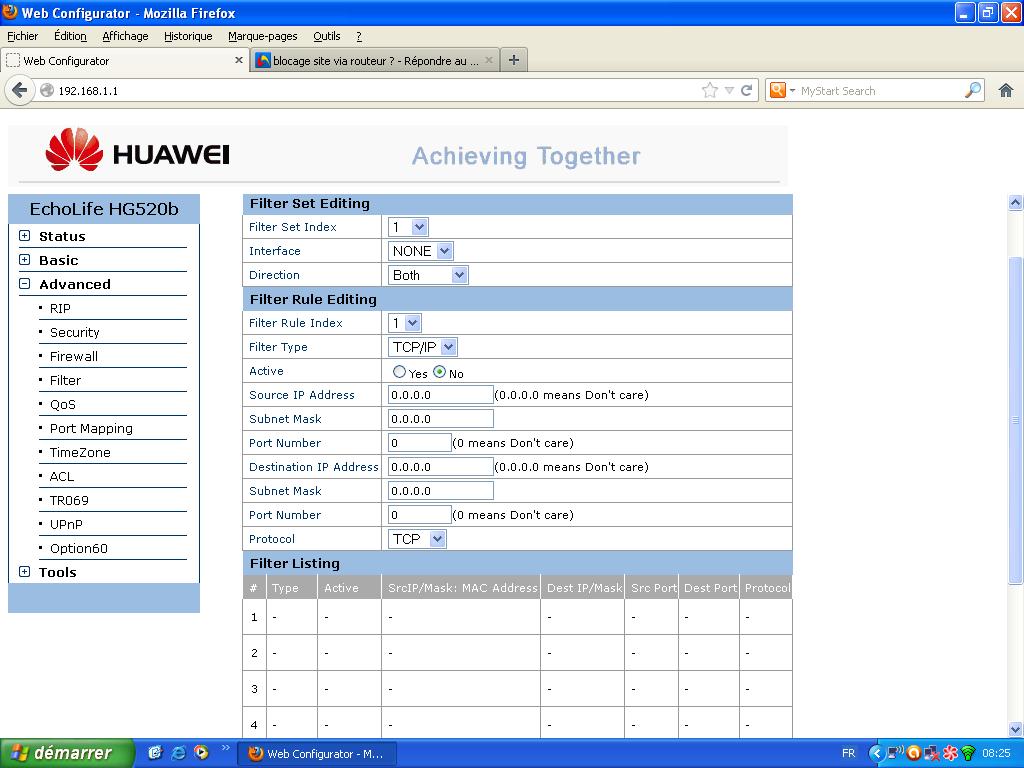This screenshot has height=768, width=1024.
Task: Open the Firefox home page icon
Action: click(x=1006, y=90)
